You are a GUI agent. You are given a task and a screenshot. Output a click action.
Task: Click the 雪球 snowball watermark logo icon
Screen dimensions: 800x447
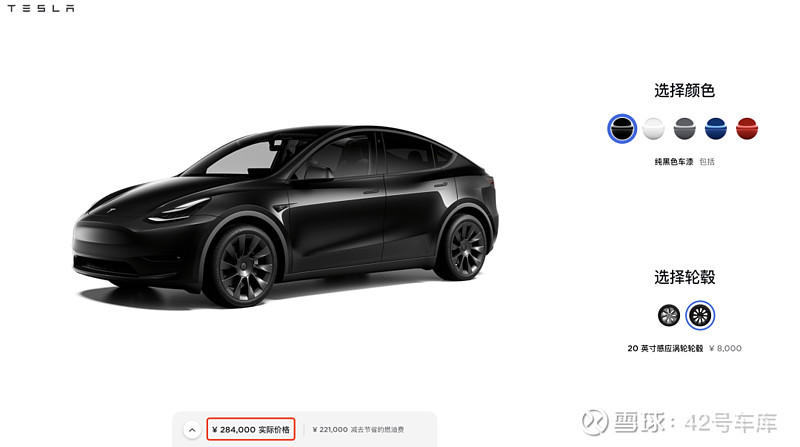pos(595,422)
